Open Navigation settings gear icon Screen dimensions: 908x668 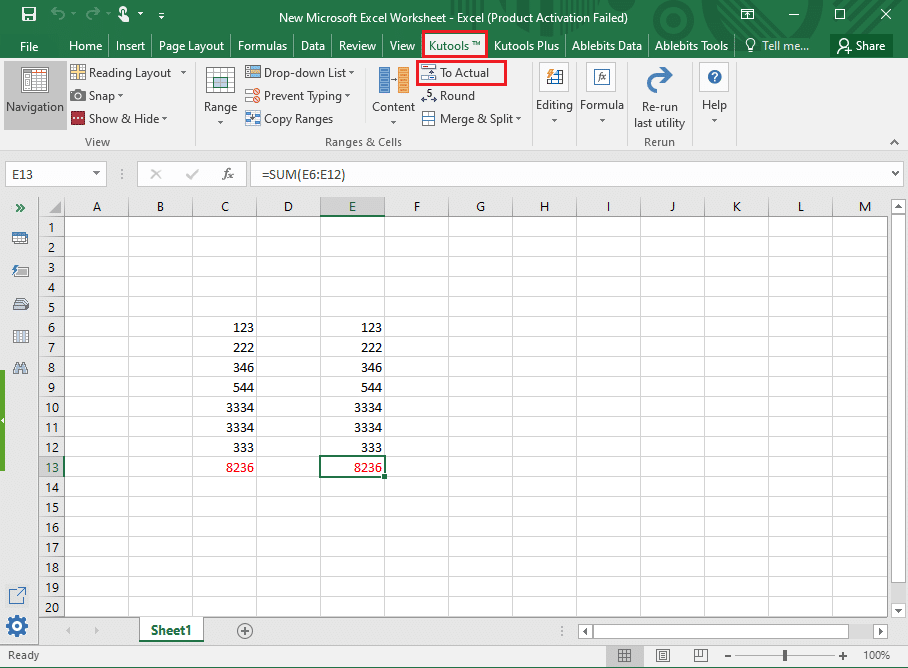tap(17, 626)
